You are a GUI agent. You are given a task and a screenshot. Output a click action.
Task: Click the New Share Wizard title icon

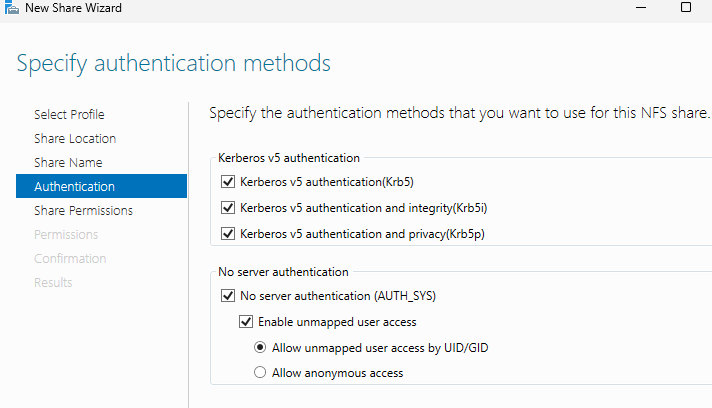(11, 7)
